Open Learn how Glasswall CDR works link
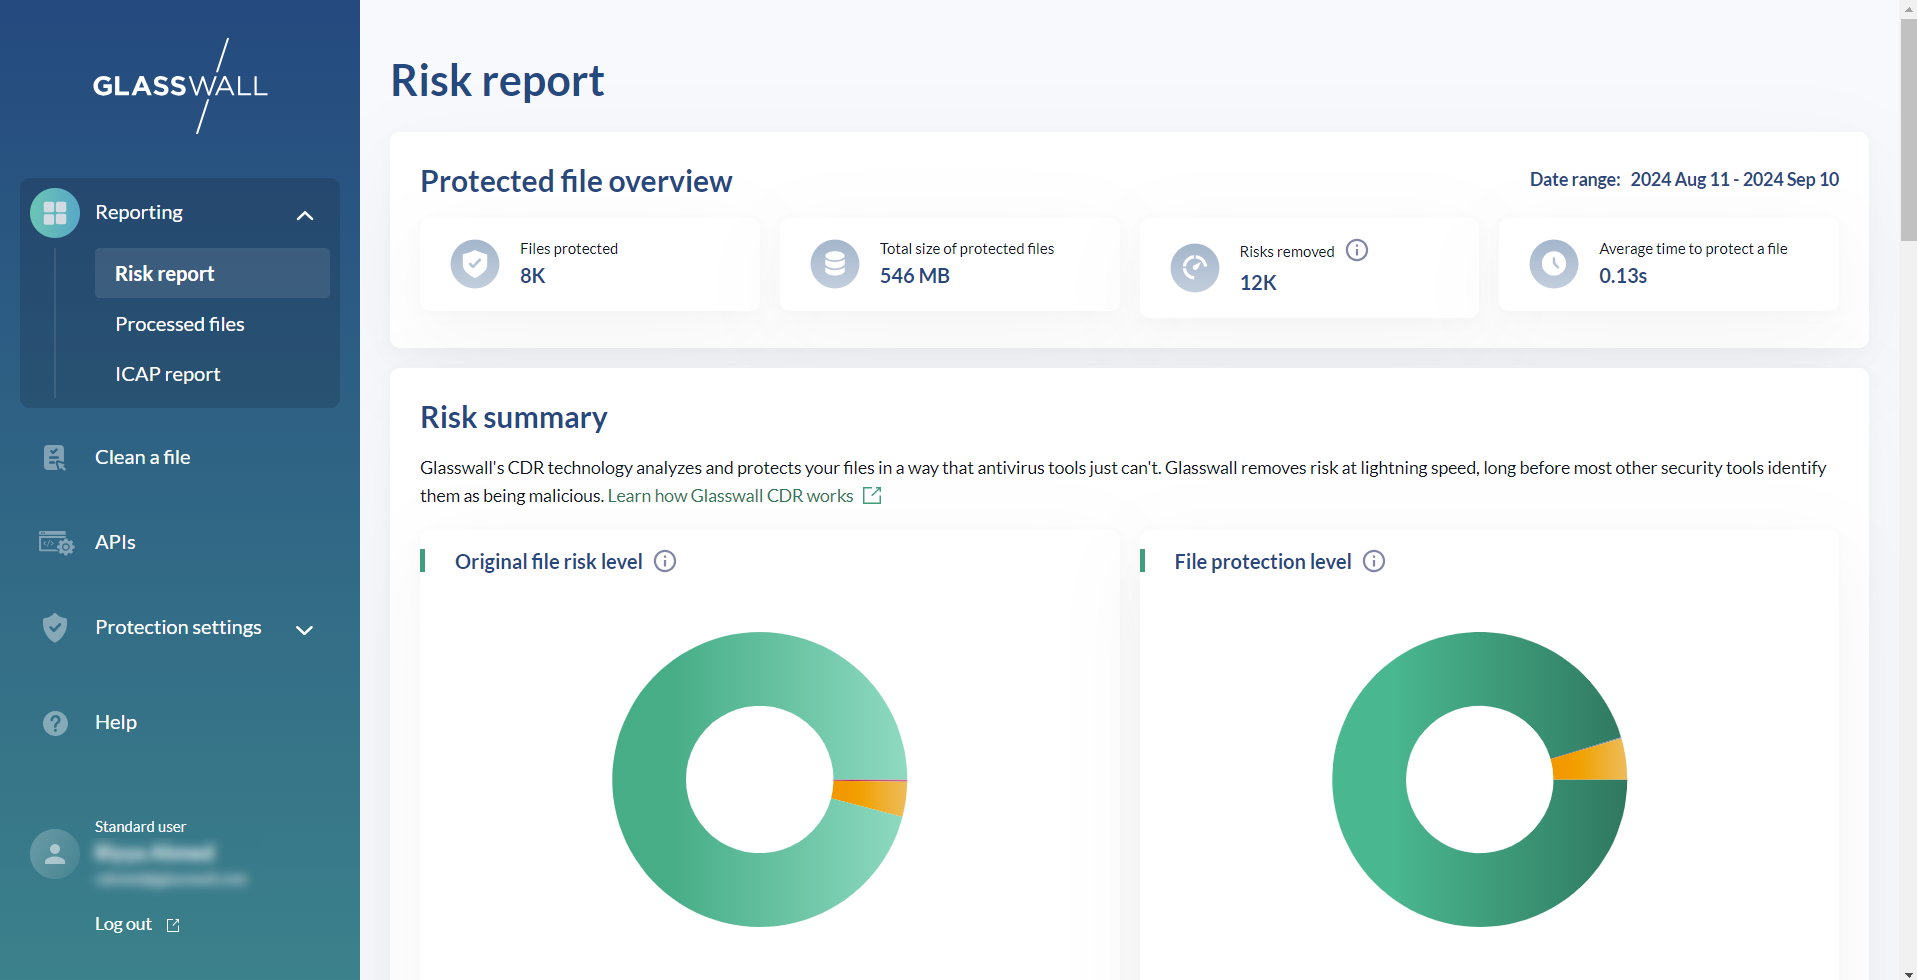Screen dimensions: 1917x980 coord(730,496)
